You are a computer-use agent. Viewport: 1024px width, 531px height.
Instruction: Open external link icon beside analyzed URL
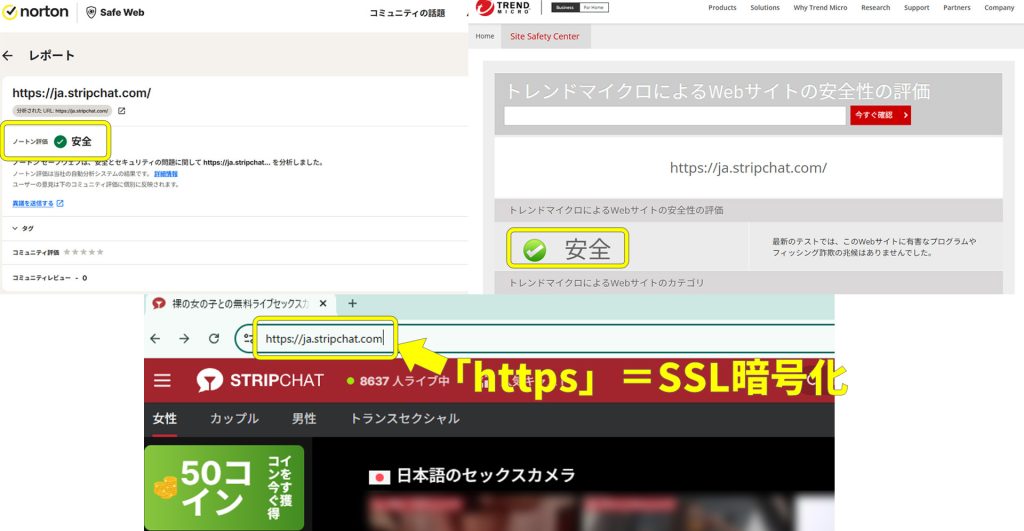point(121,111)
